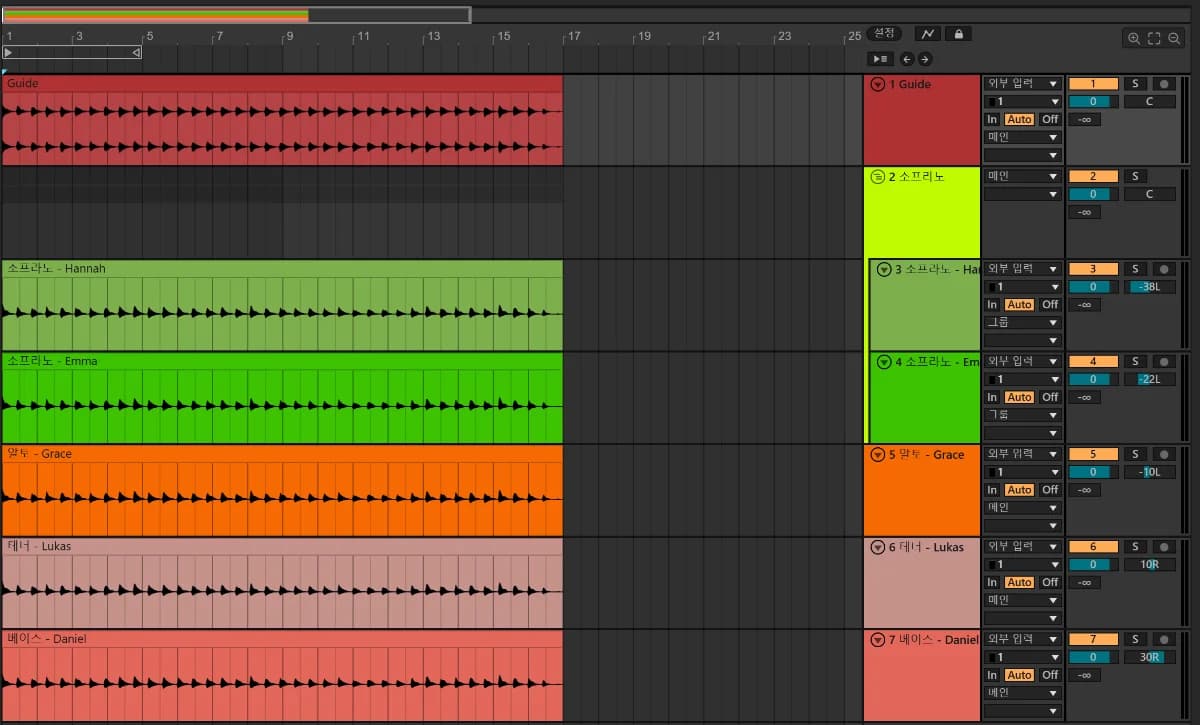Collapse the 1 Guide track

pos(878,85)
